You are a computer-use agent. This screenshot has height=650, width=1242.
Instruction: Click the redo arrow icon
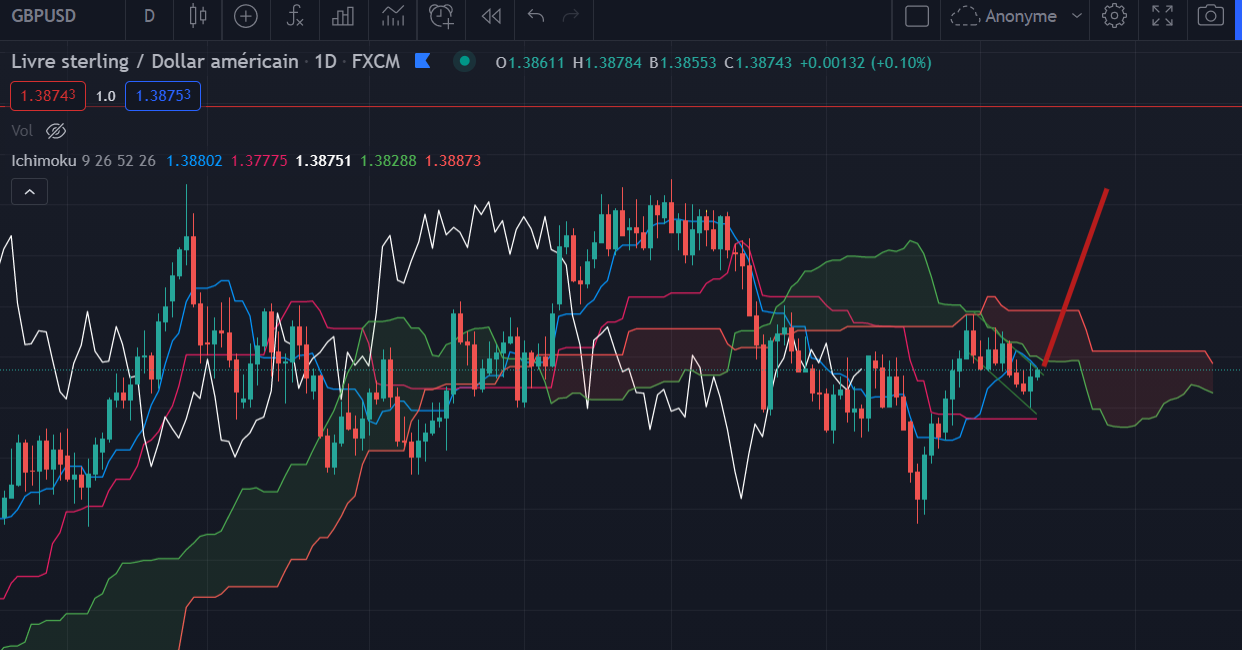571,16
